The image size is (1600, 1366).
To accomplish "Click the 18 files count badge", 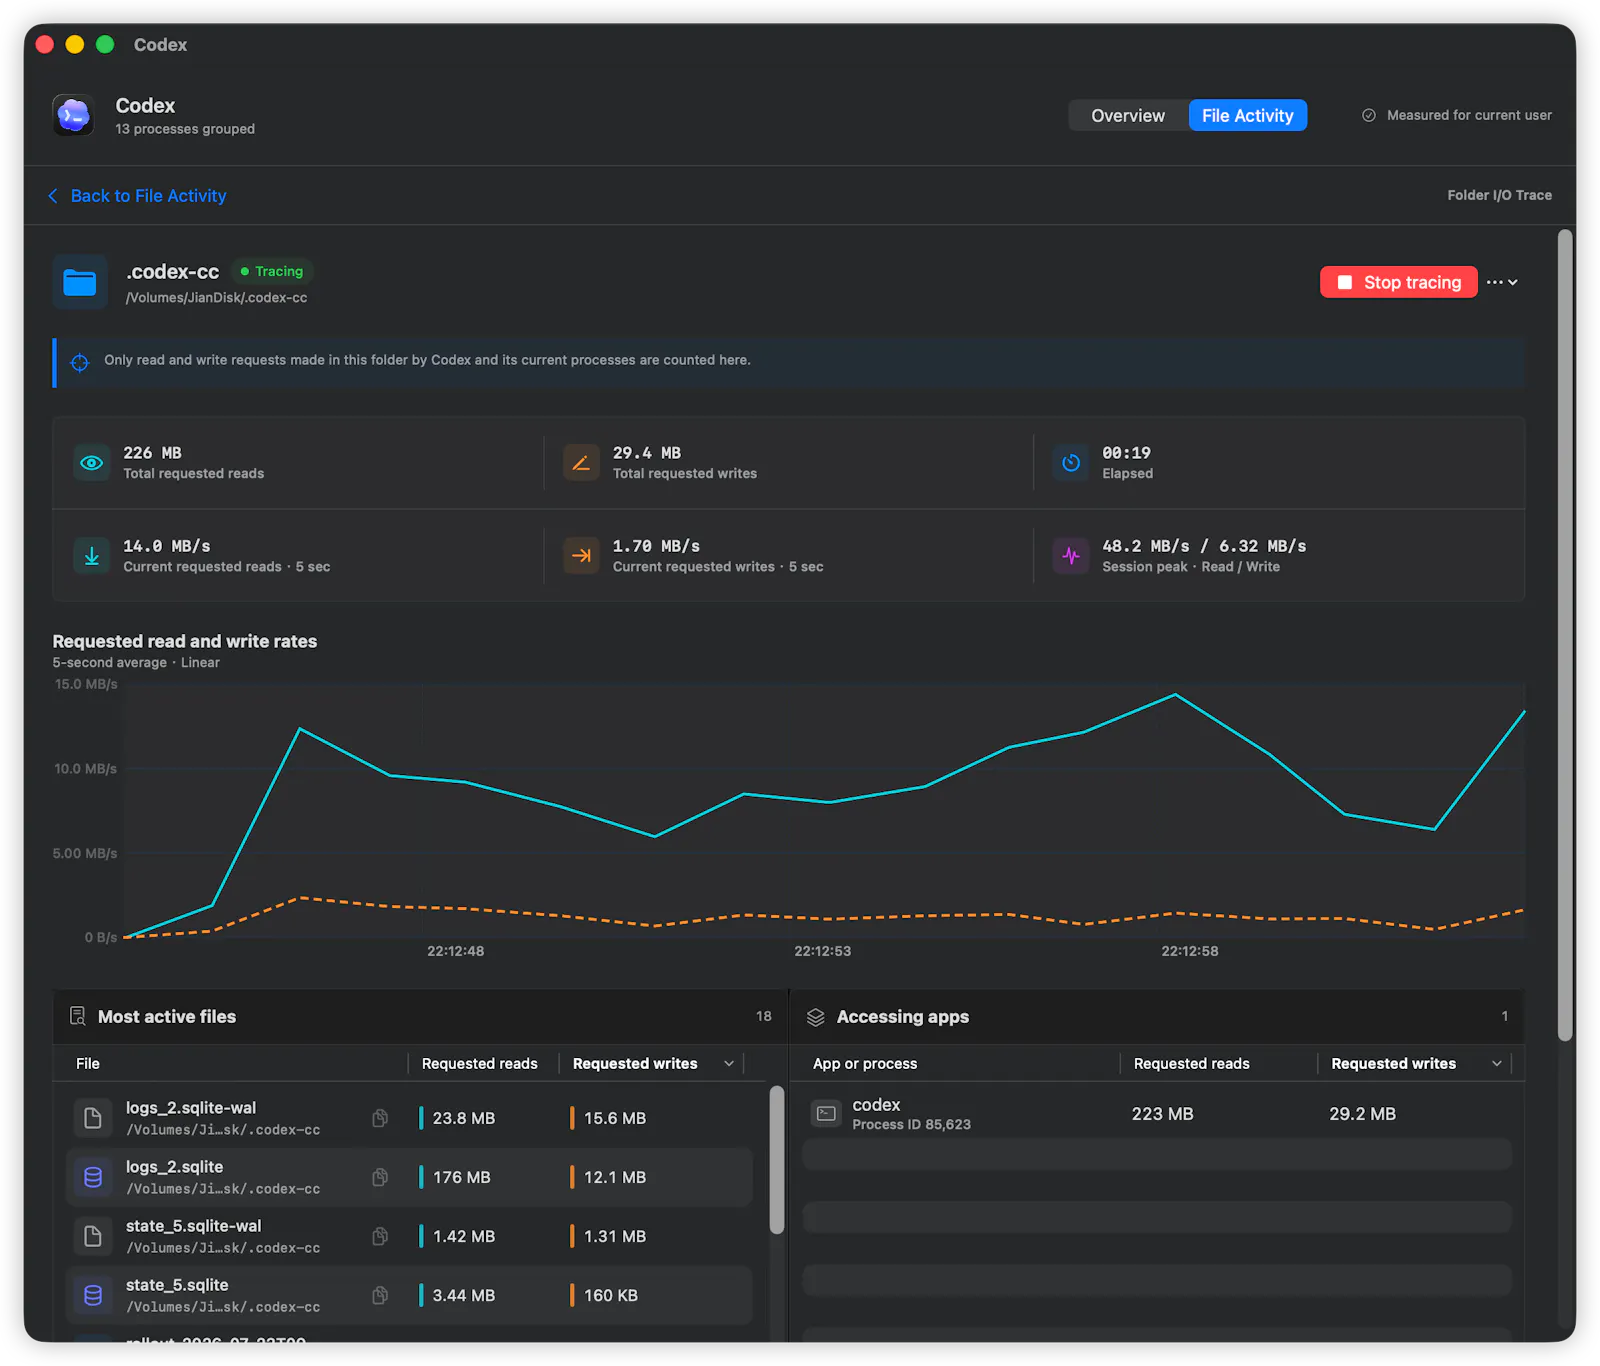I will point(764,1016).
